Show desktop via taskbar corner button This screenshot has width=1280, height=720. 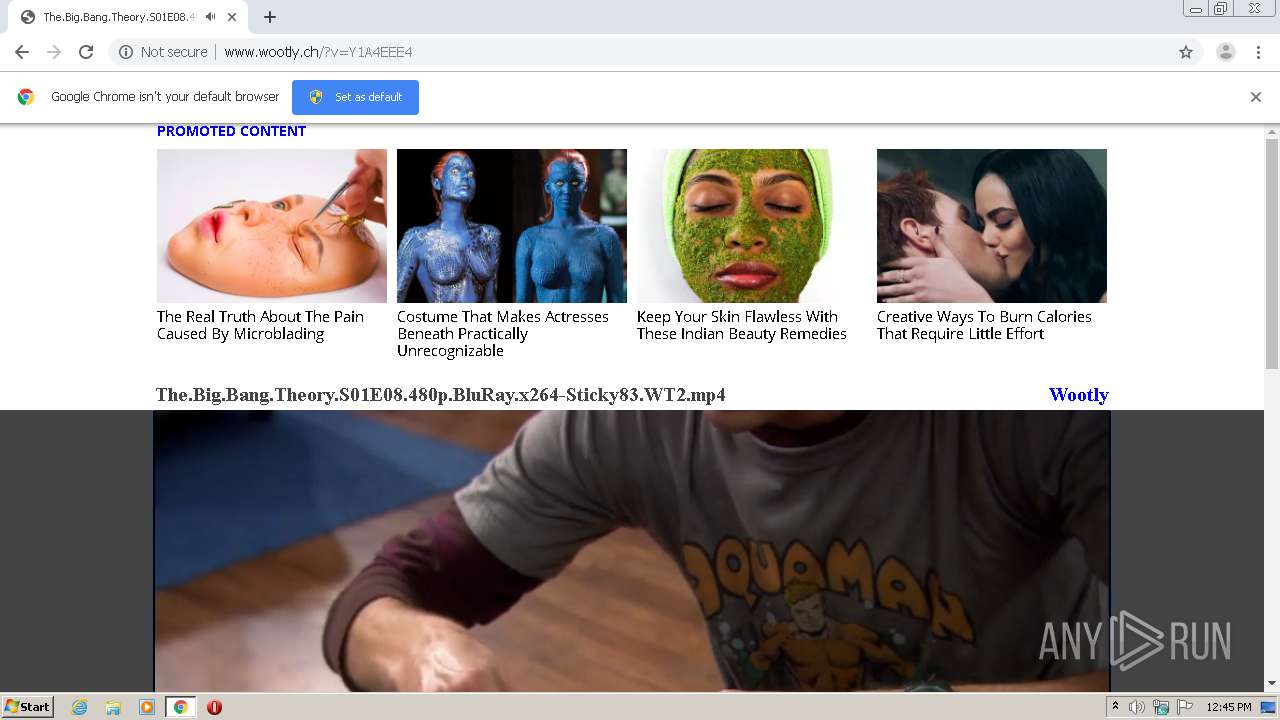coord(1268,707)
